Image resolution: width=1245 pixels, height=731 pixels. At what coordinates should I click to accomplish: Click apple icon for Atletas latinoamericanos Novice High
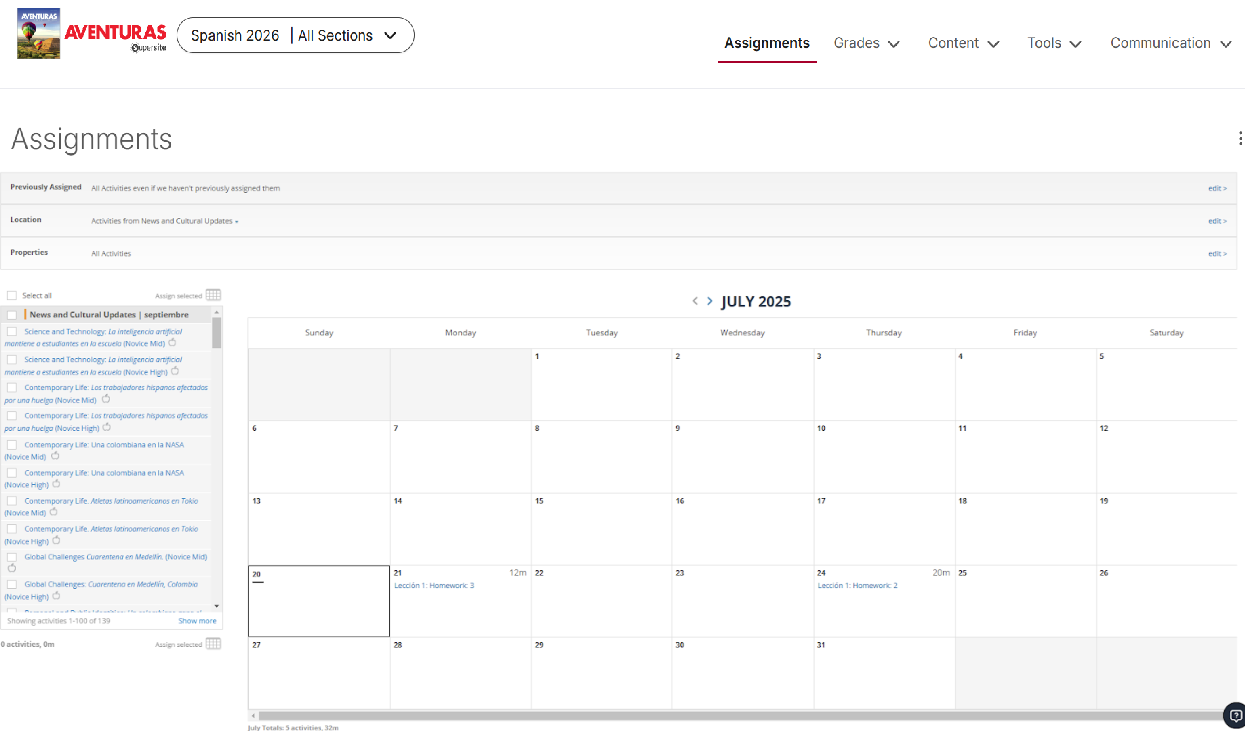(58, 539)
